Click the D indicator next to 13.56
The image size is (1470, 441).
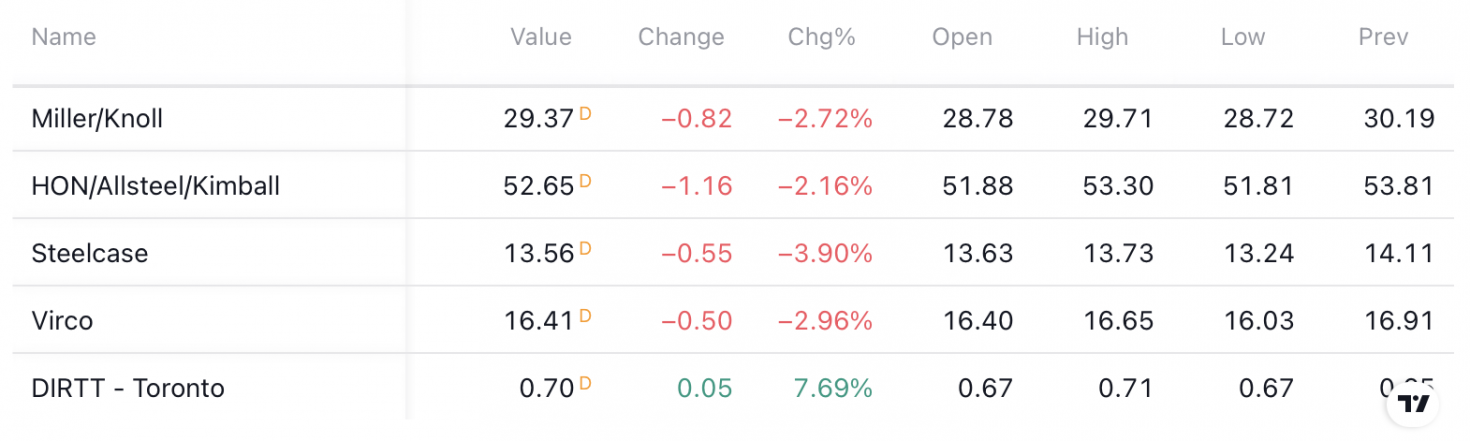585,248
